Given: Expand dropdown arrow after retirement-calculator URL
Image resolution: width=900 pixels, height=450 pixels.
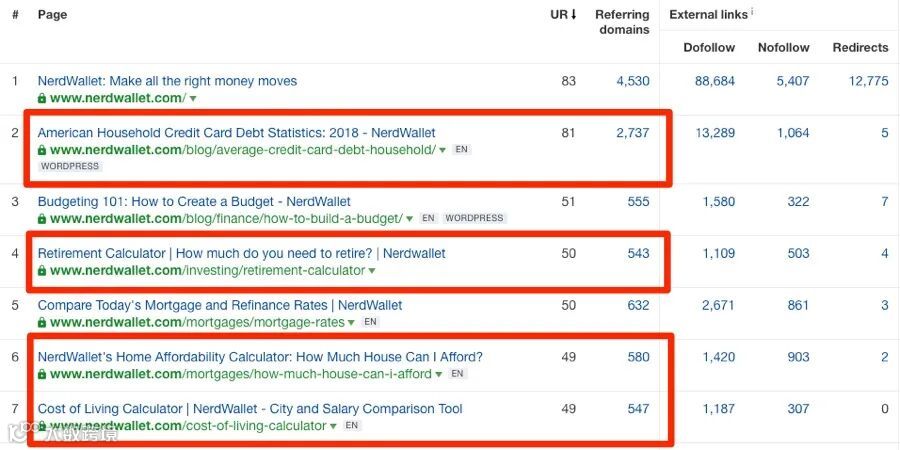Looking at the screenshot, I should click(373, 271).
